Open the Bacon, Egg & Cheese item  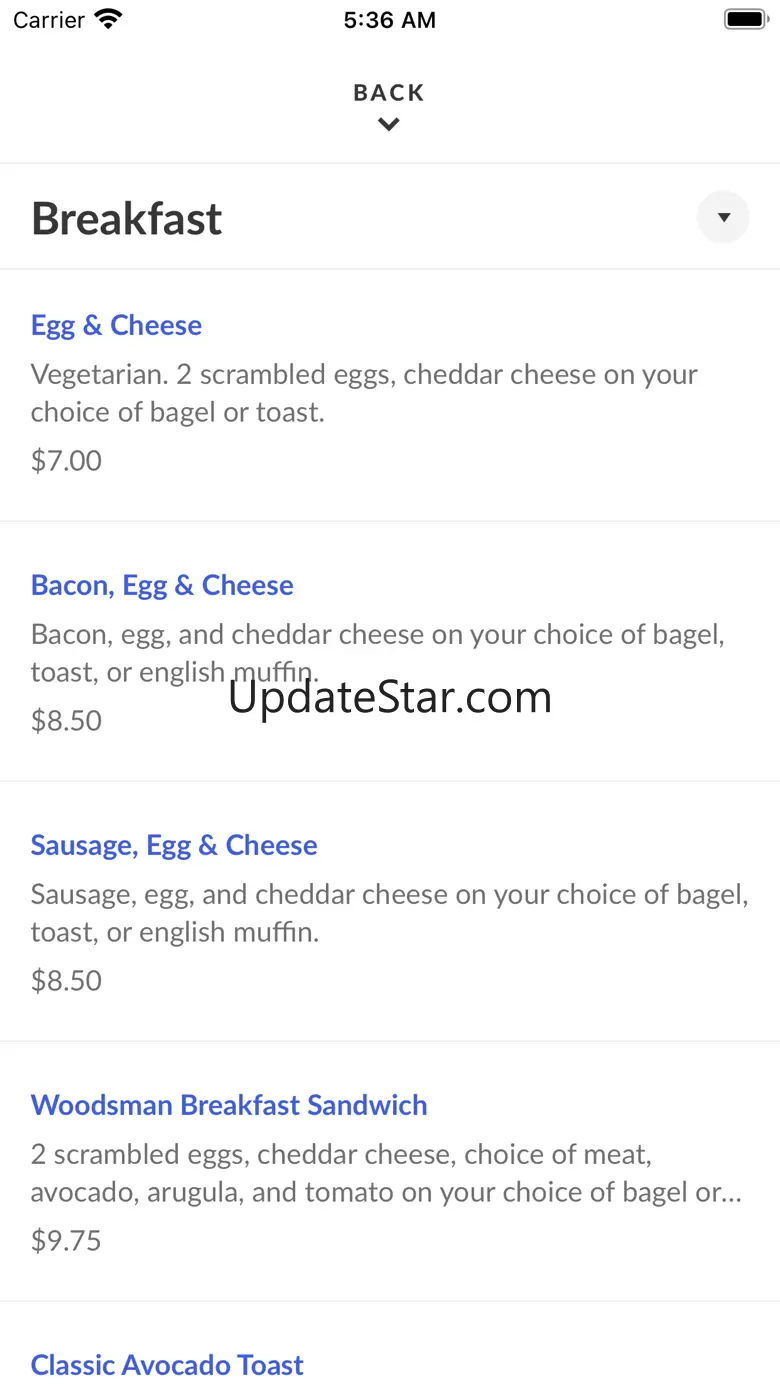tap(162, 585)
